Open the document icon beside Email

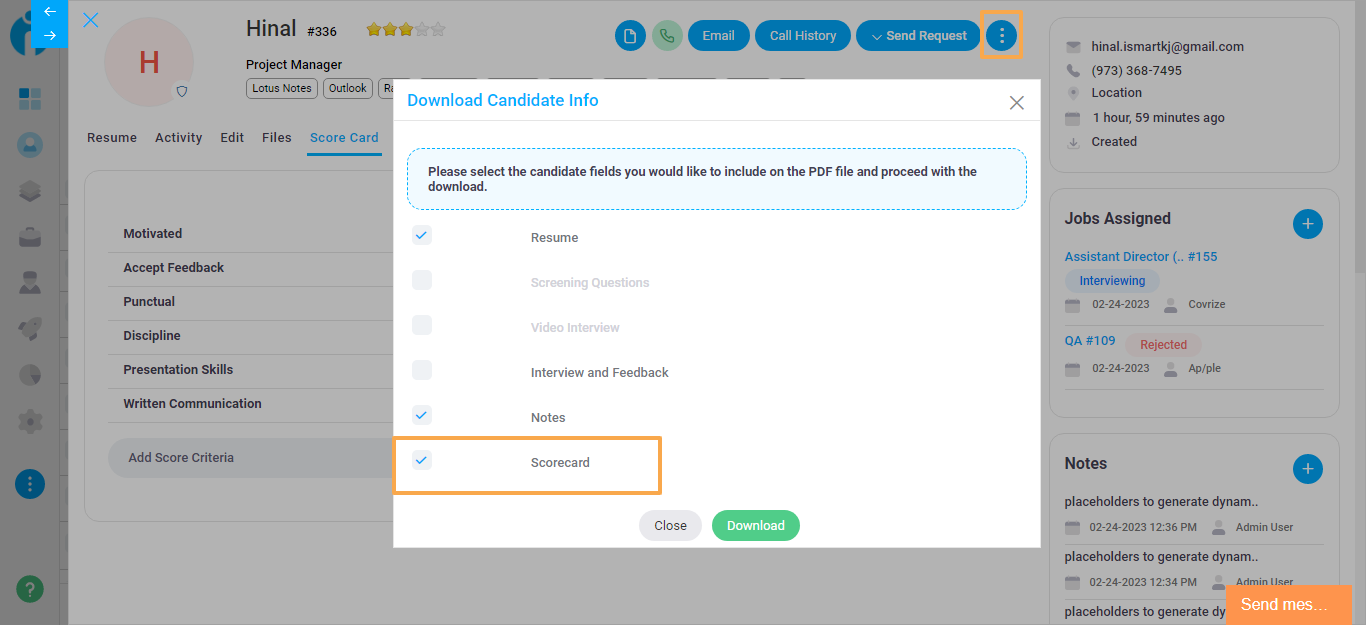[630, 36]
